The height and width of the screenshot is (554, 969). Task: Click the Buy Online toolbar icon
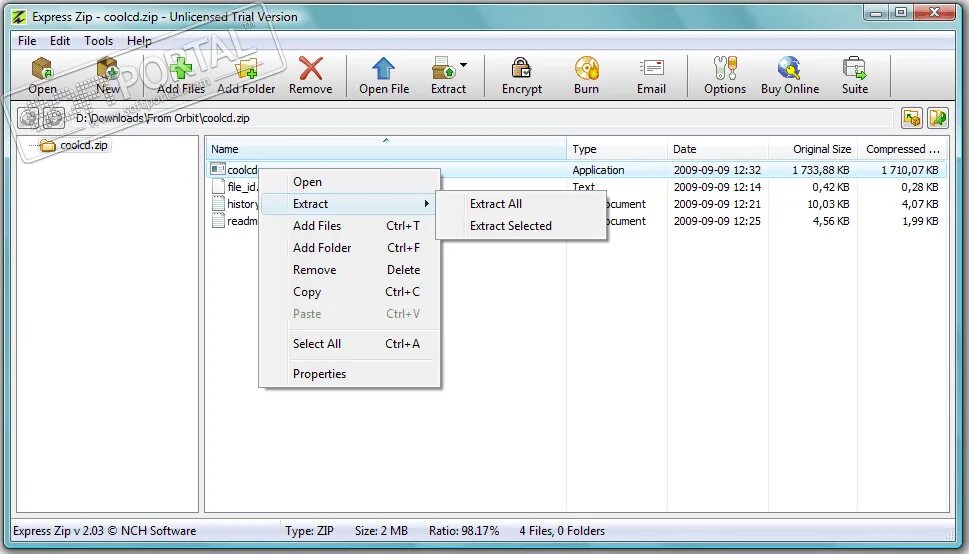(790, 69)
